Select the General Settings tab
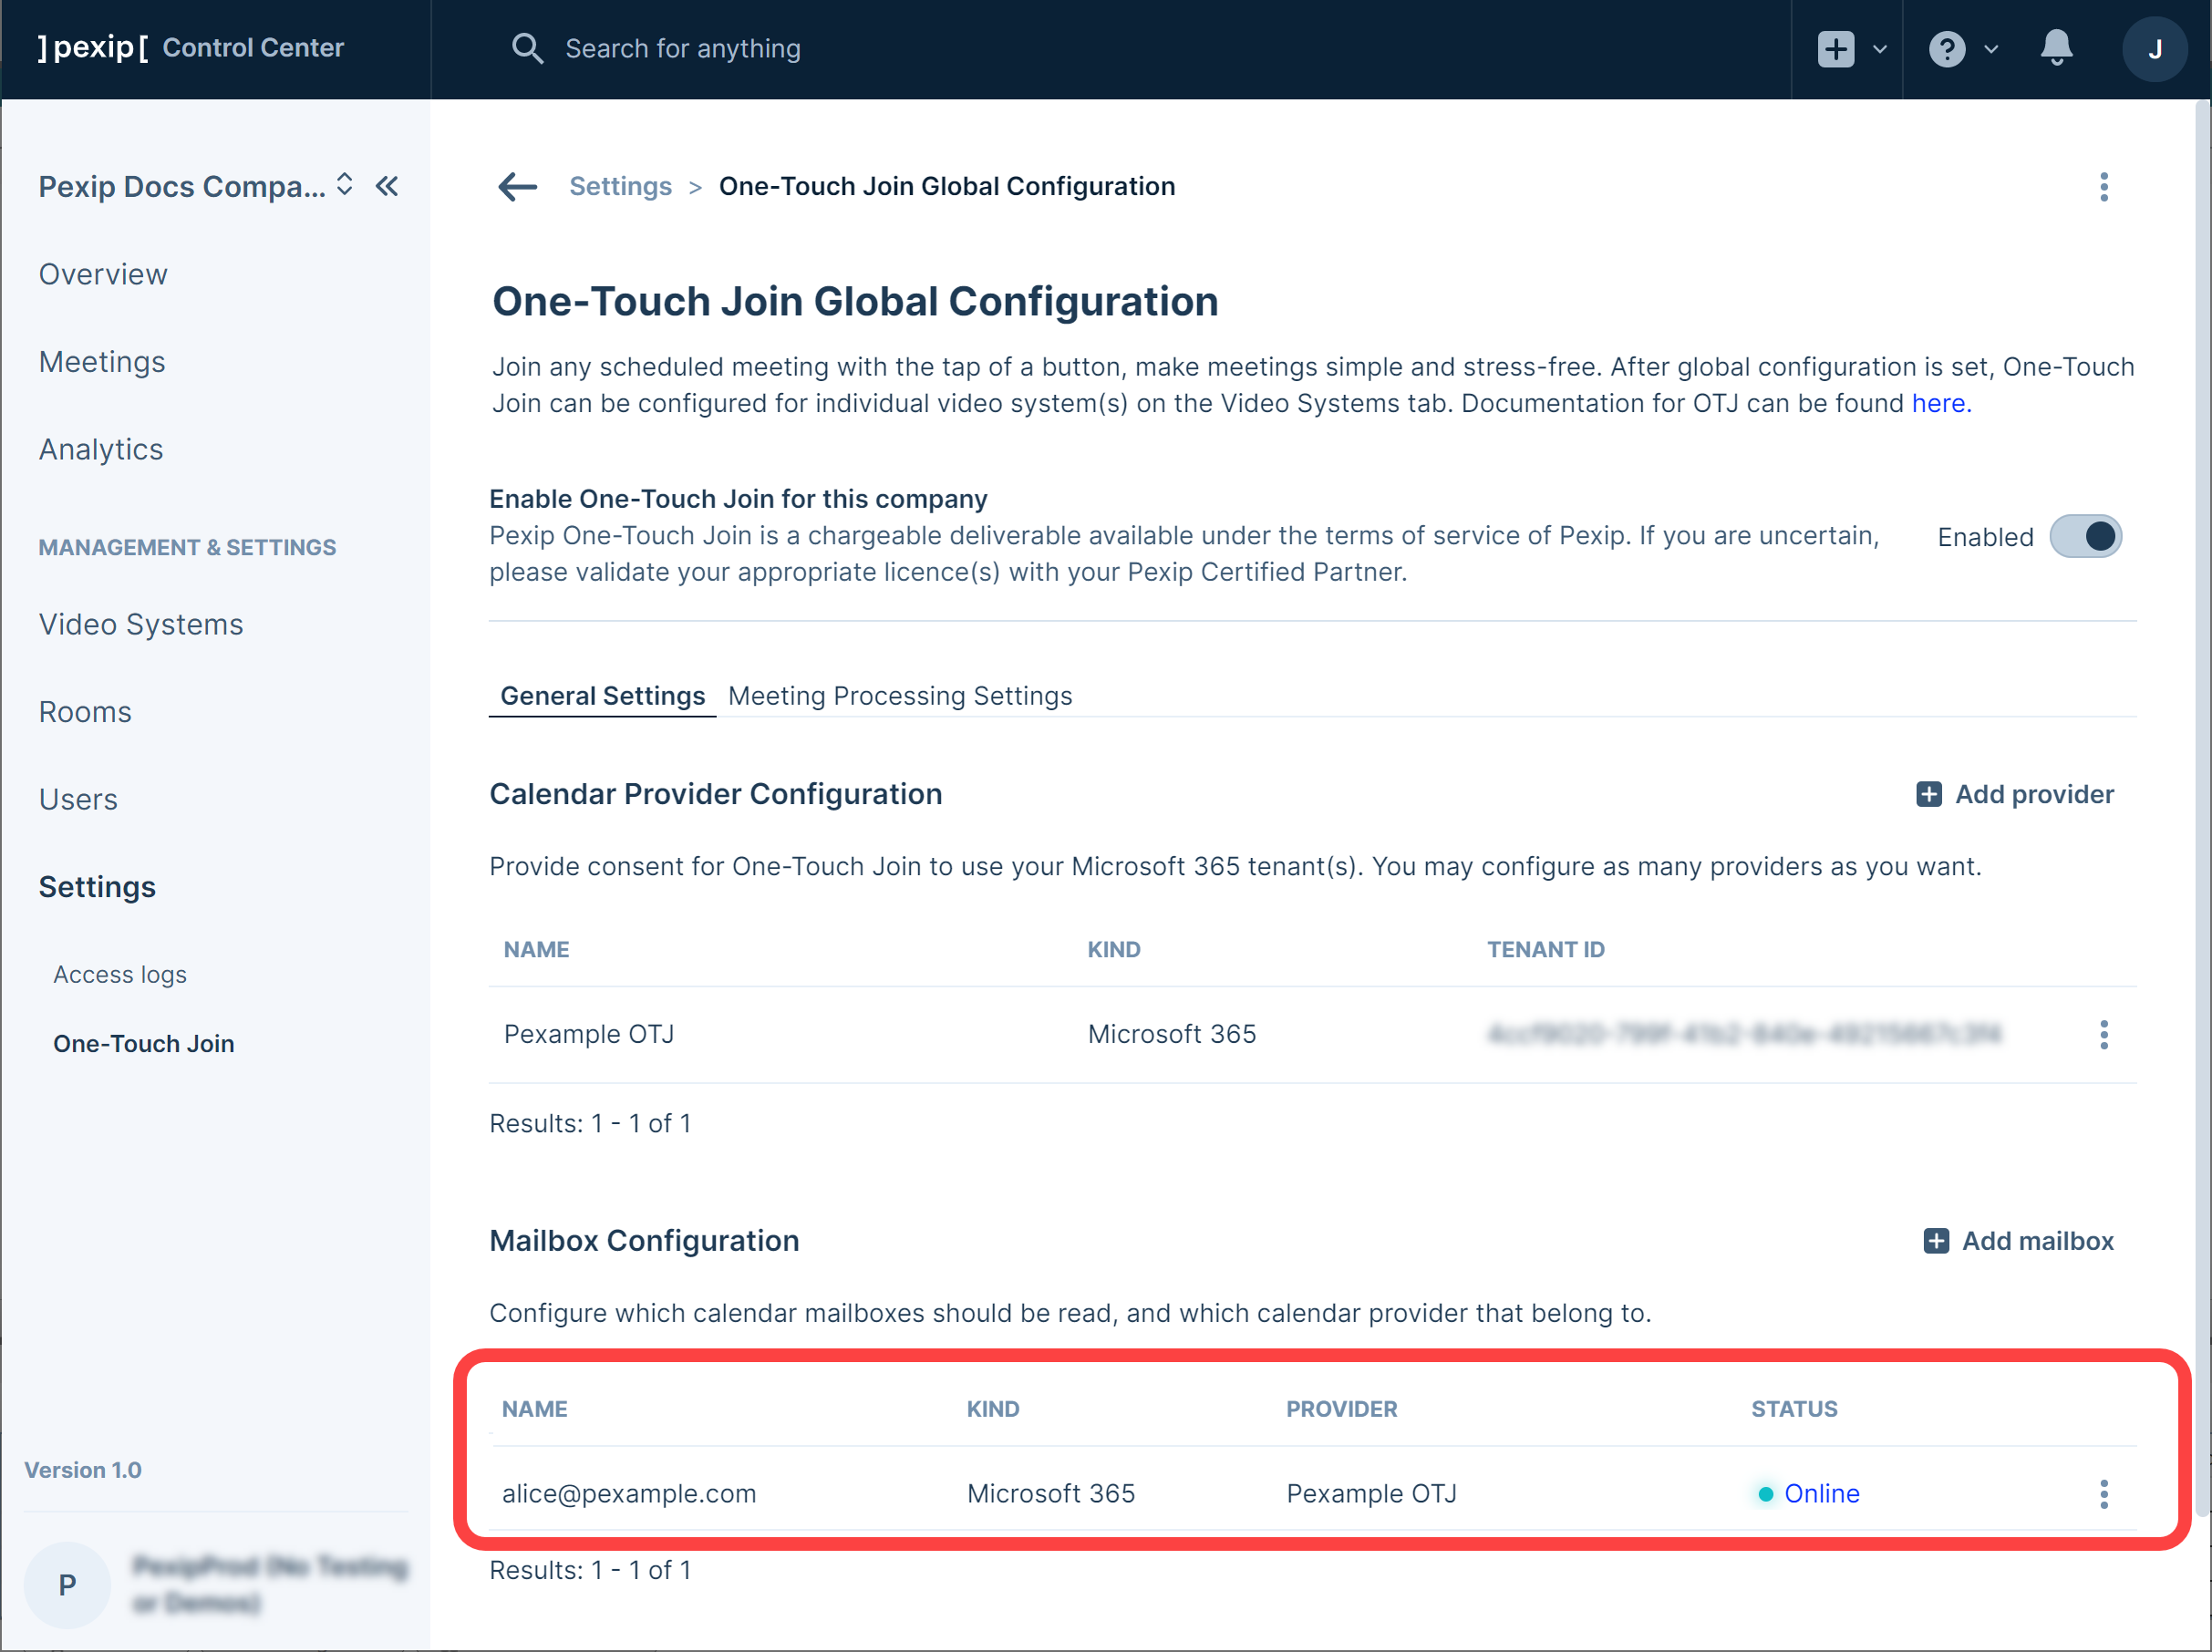The image size is (2212, 1652). pos(602,696)
